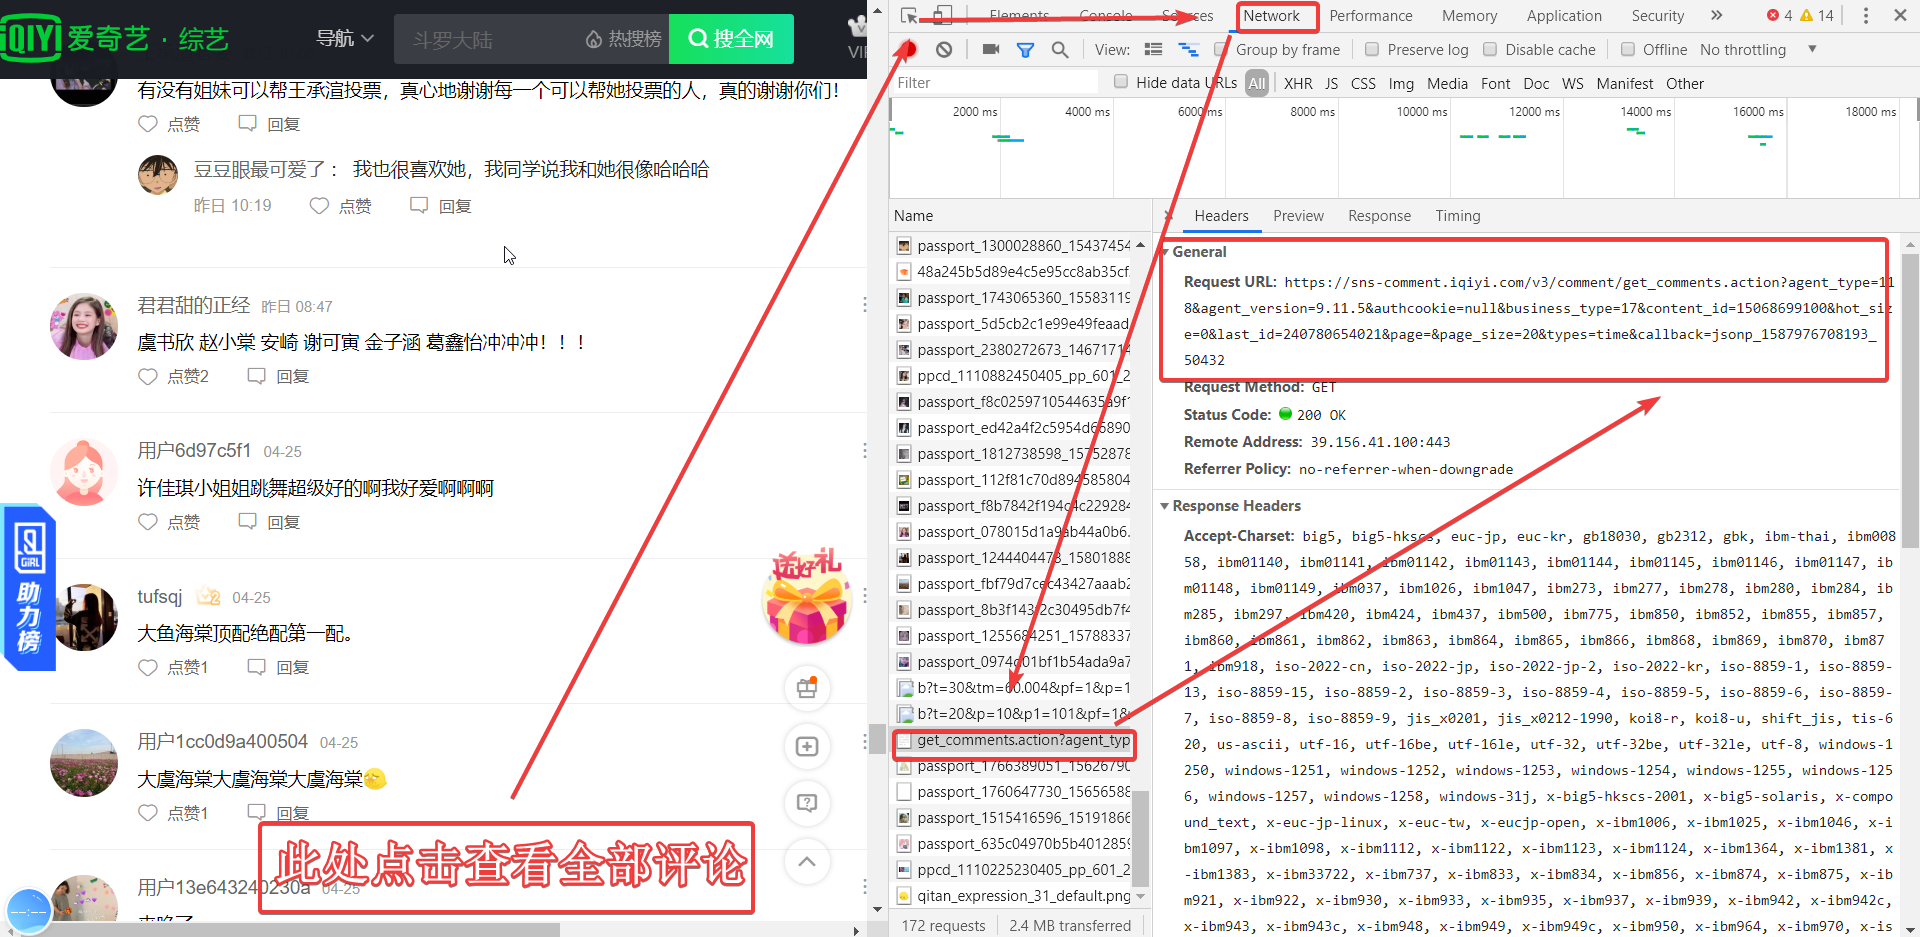Open the DevTools three-dot menu

pyautogui.click(x=1866, y=16)
